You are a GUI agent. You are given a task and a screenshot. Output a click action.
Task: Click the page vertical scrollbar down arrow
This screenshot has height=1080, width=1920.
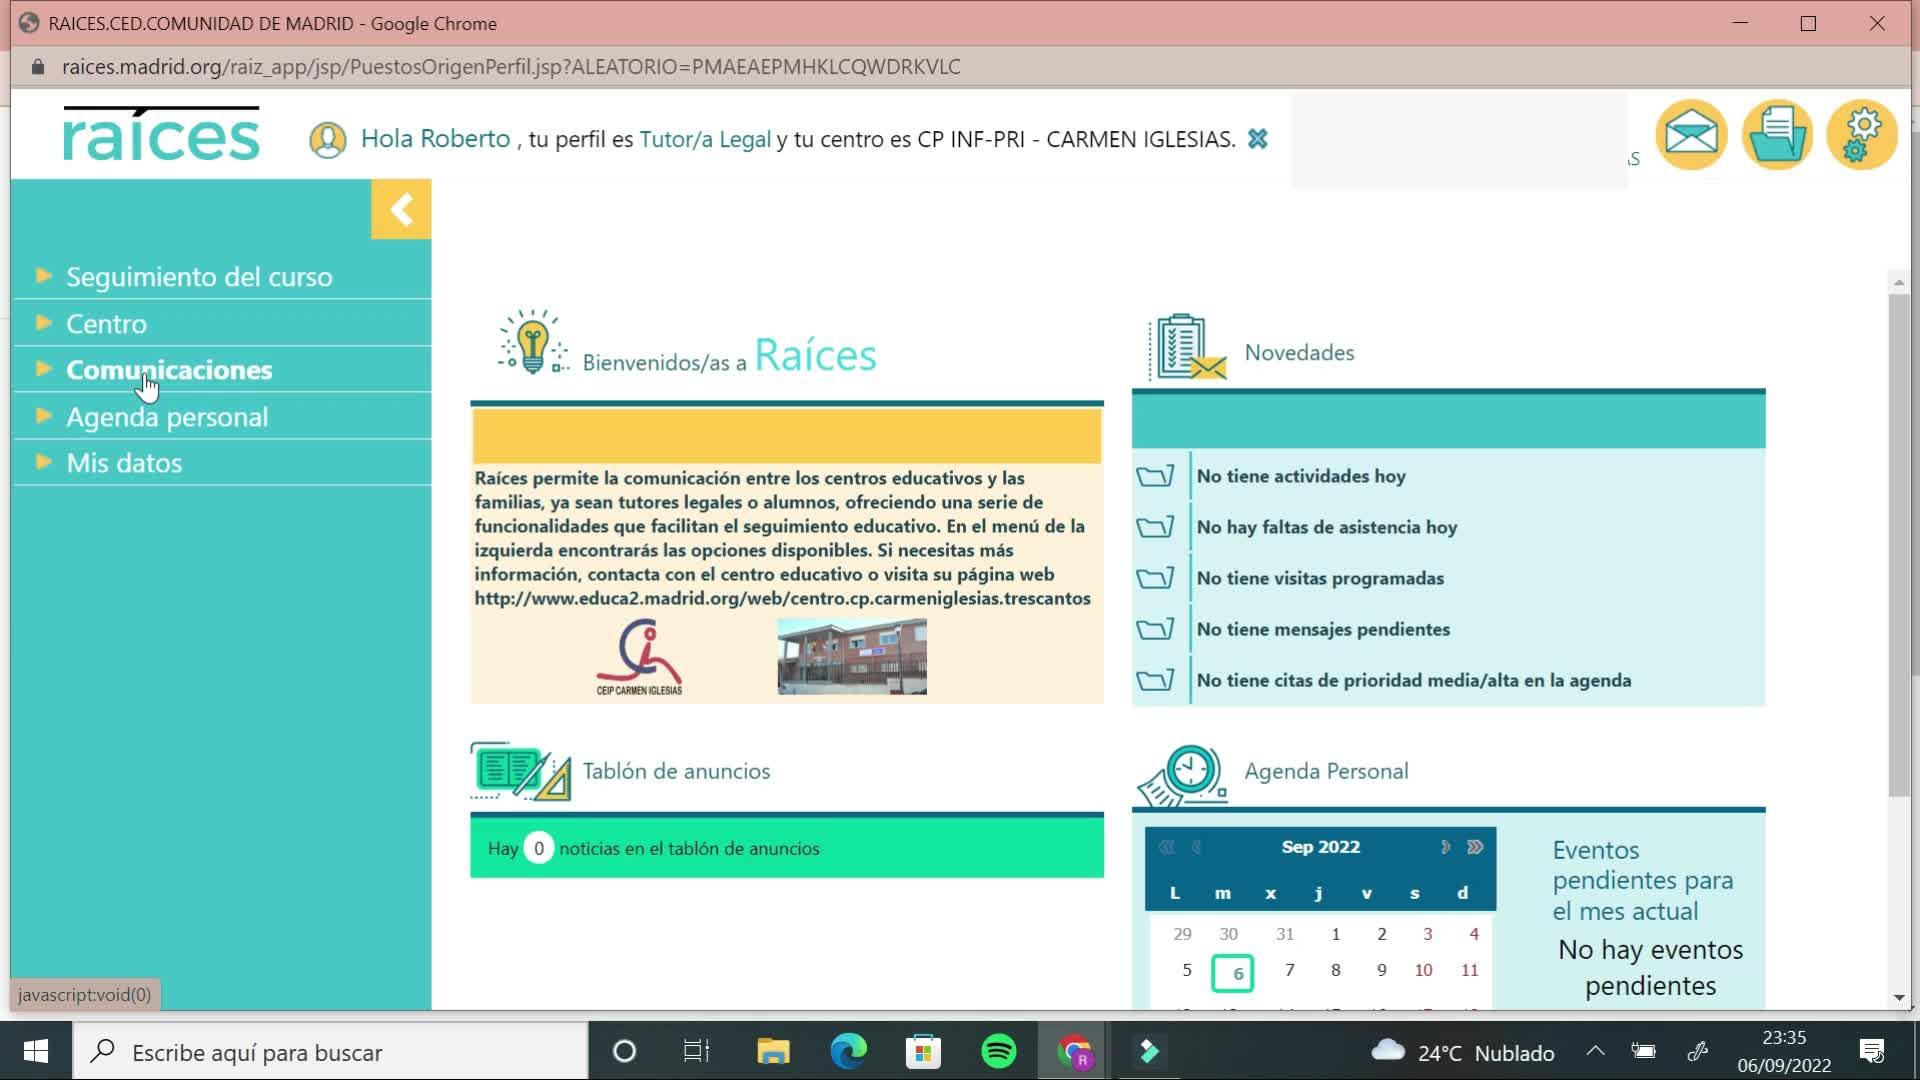coord(1899,997)
